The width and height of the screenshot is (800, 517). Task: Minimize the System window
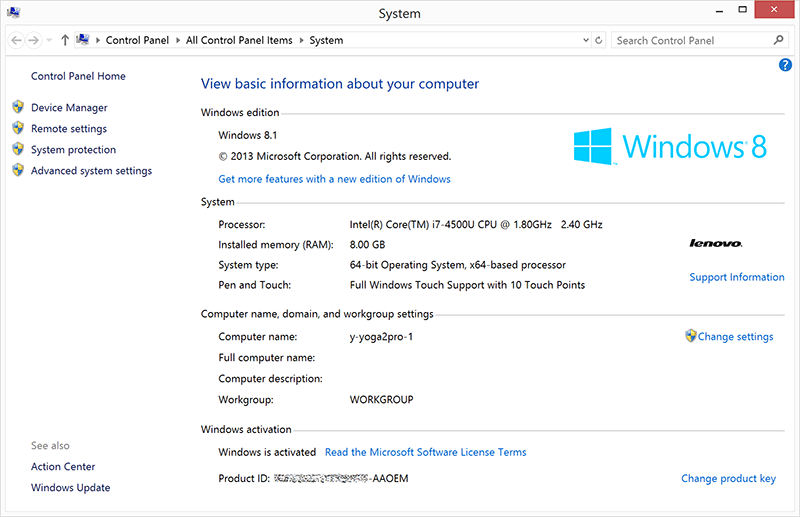720,11
